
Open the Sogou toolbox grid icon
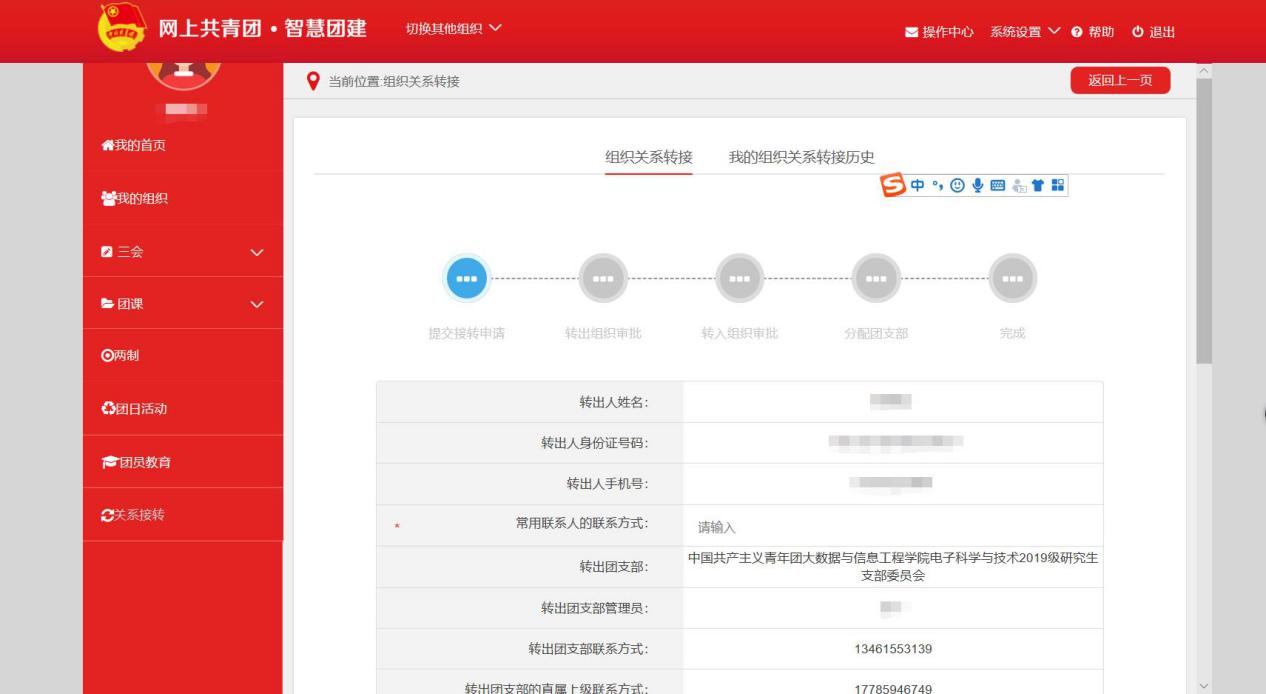(1058, 186)
